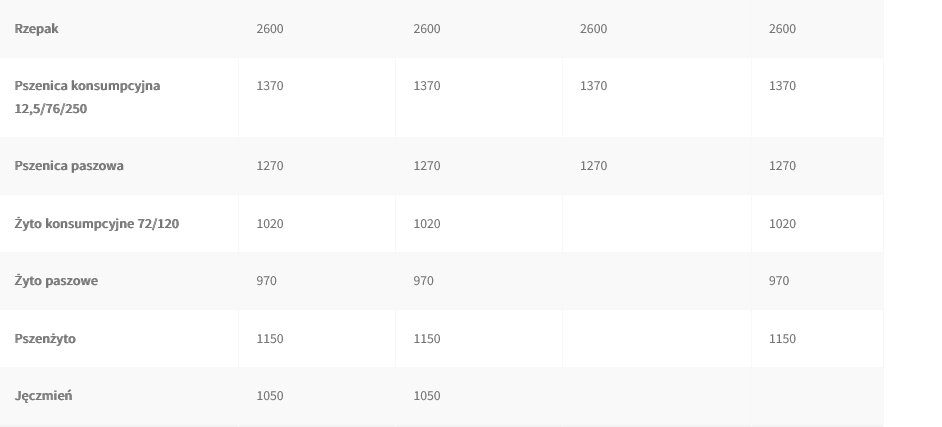Click the Pszenica paszowa row label

coord(69,166)
